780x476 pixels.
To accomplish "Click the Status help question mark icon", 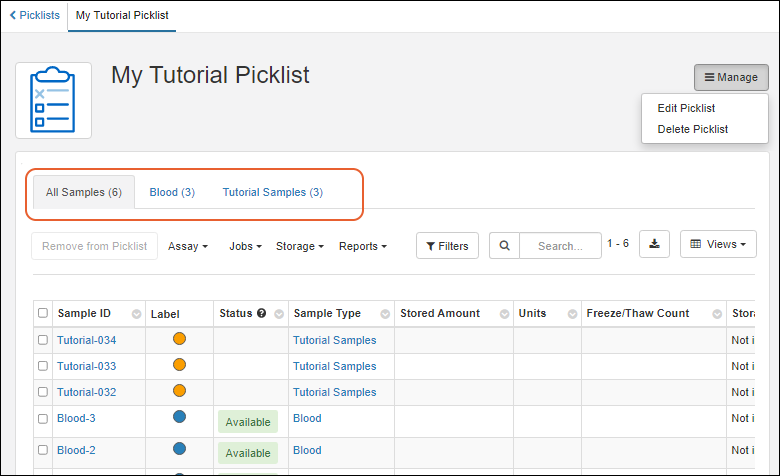I will point(261,313).
